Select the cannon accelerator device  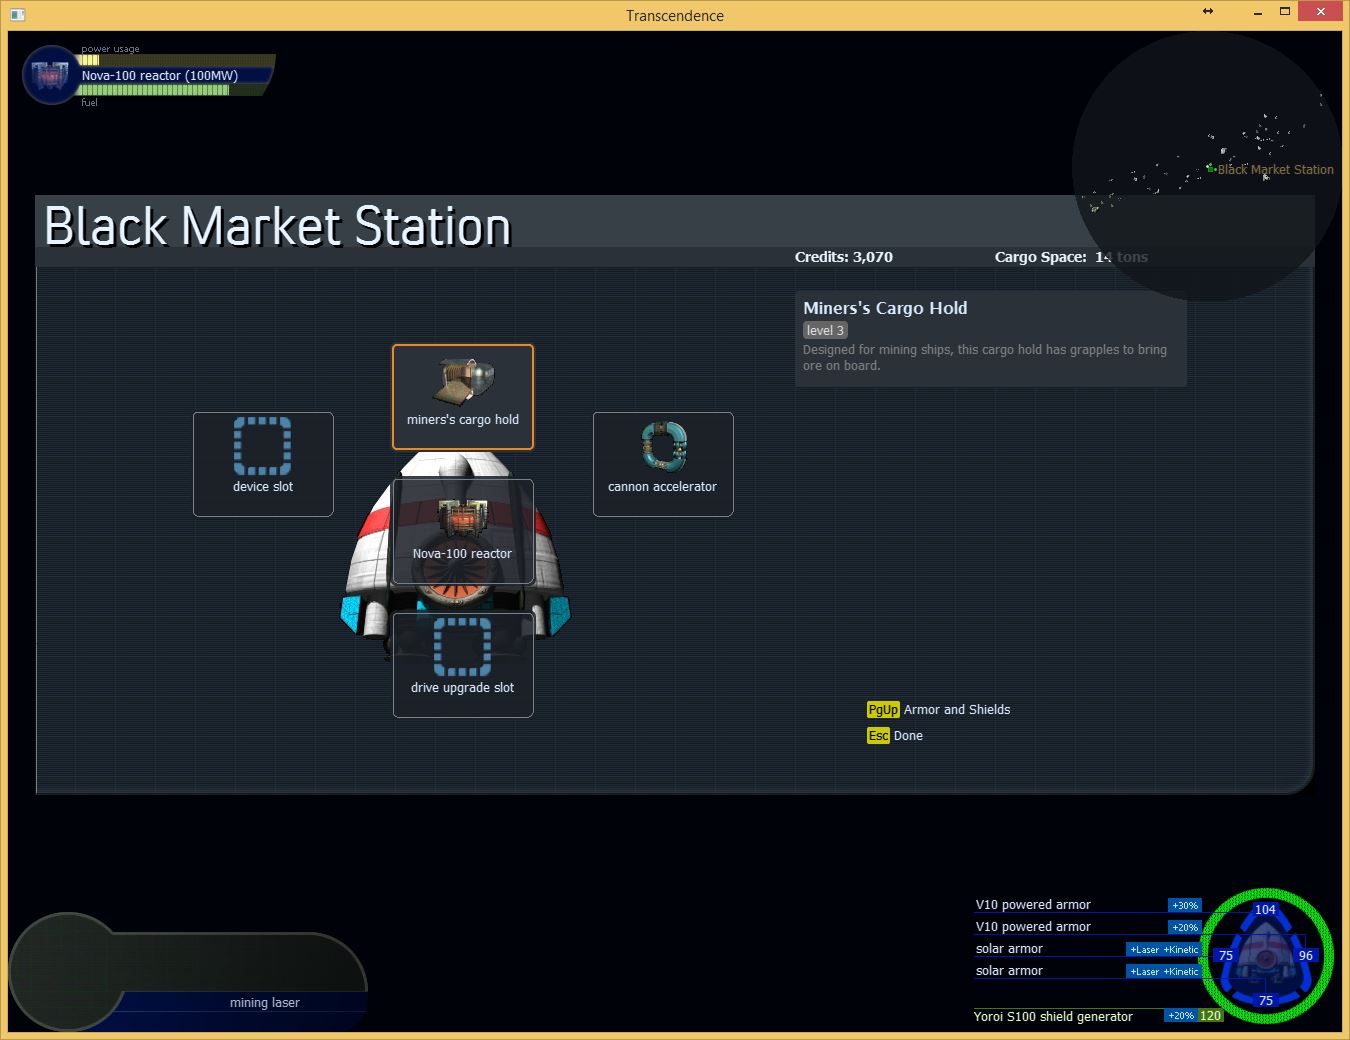click(x=663, y=464)
